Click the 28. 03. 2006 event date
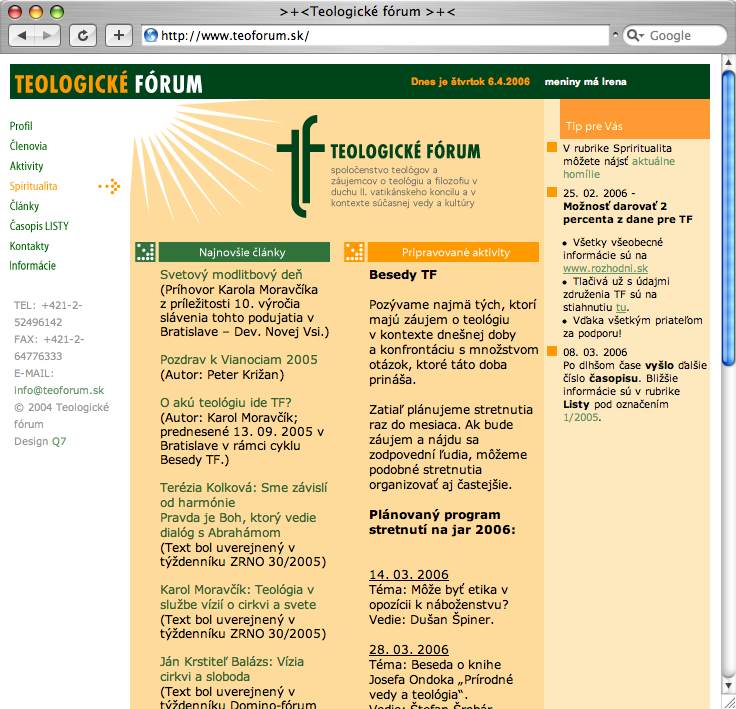 point(409,650)
